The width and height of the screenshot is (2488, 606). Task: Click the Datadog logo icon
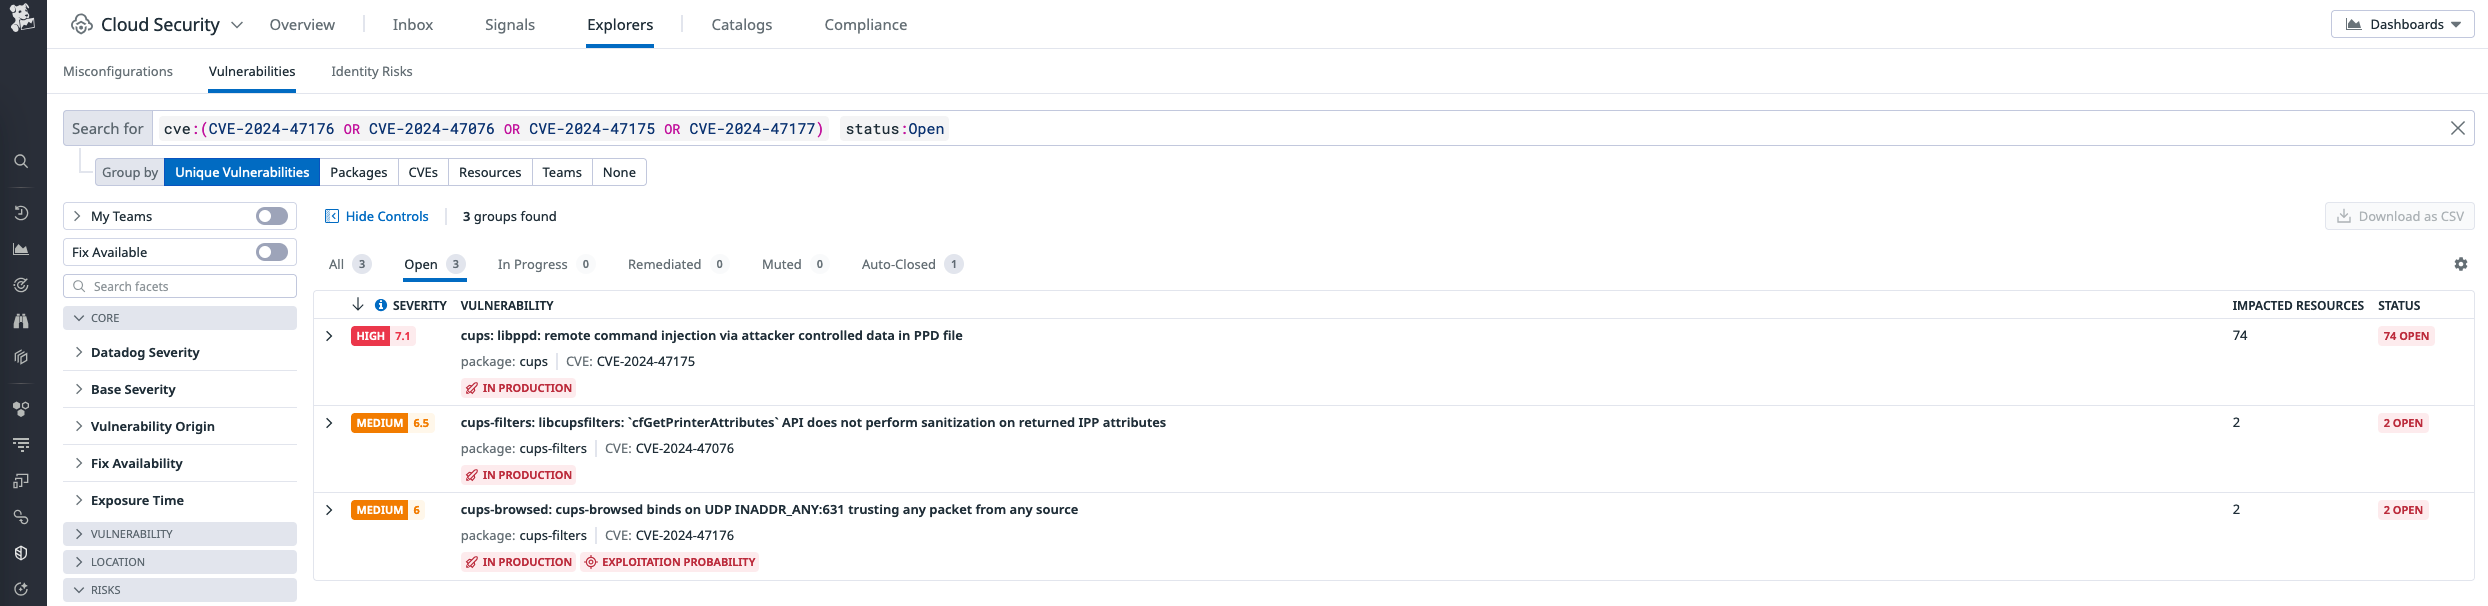pyautogui.click(x=22, y=18)
